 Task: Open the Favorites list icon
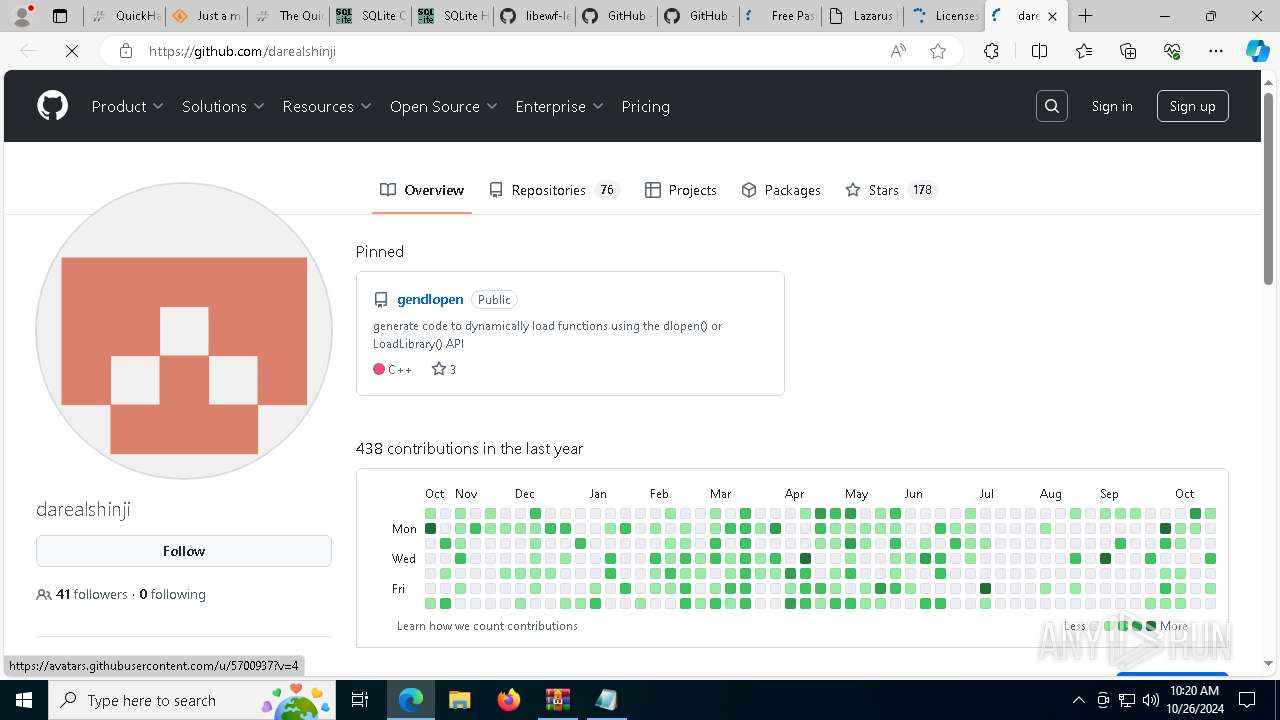pyautogui.click(x=1084, y=51)
